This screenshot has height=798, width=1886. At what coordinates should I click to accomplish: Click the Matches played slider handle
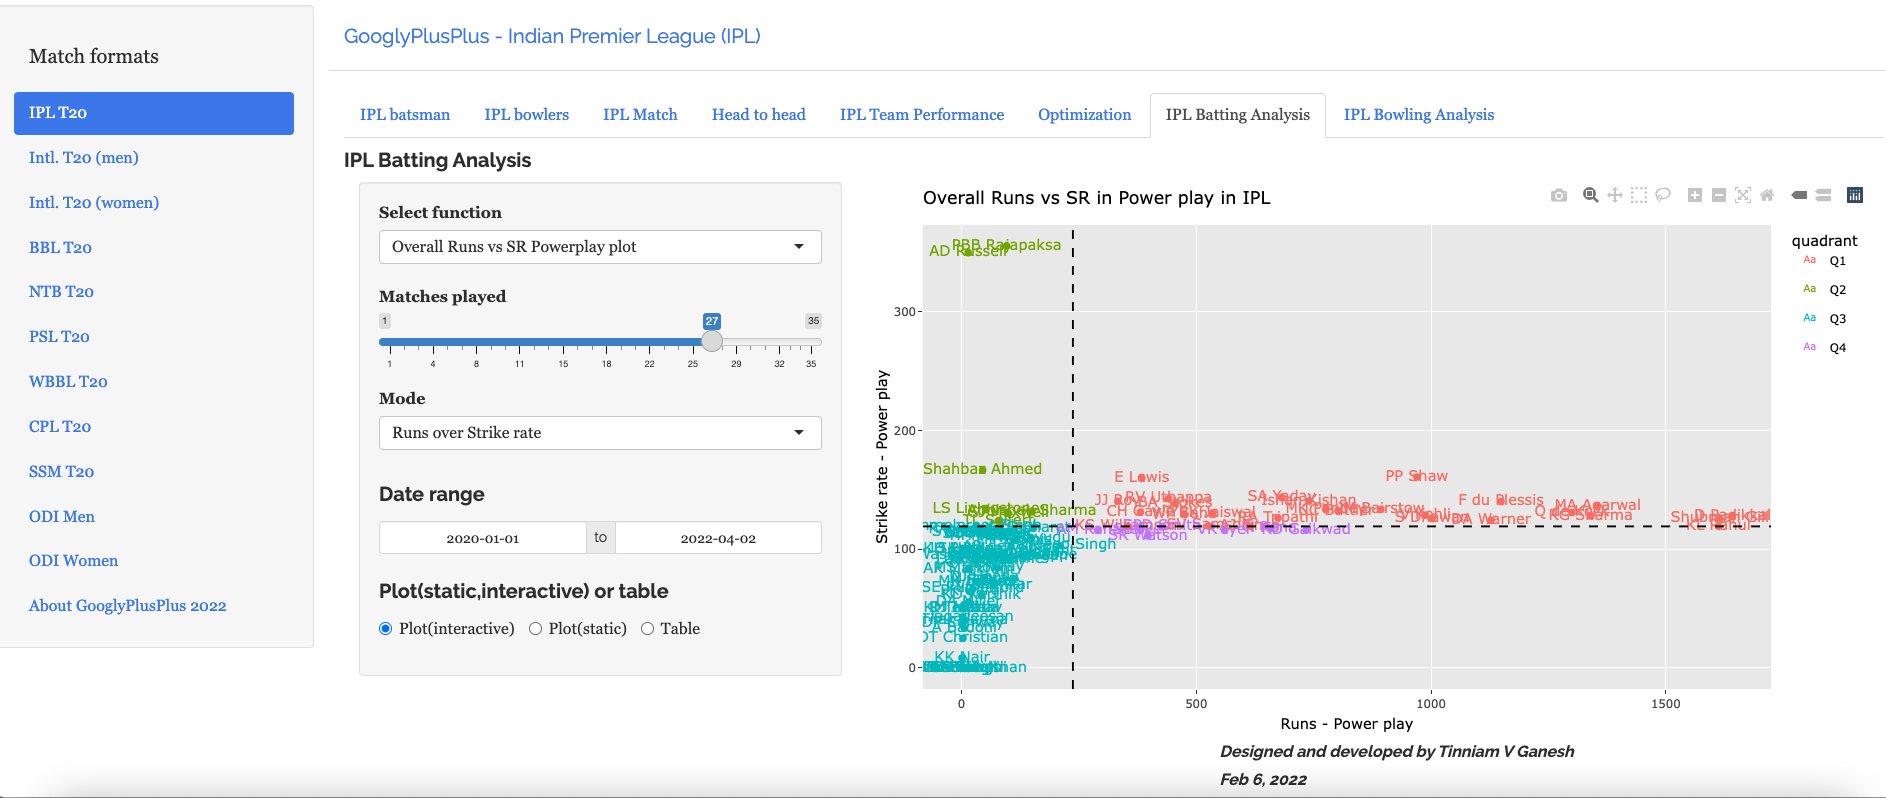click(x=711, y=342)
